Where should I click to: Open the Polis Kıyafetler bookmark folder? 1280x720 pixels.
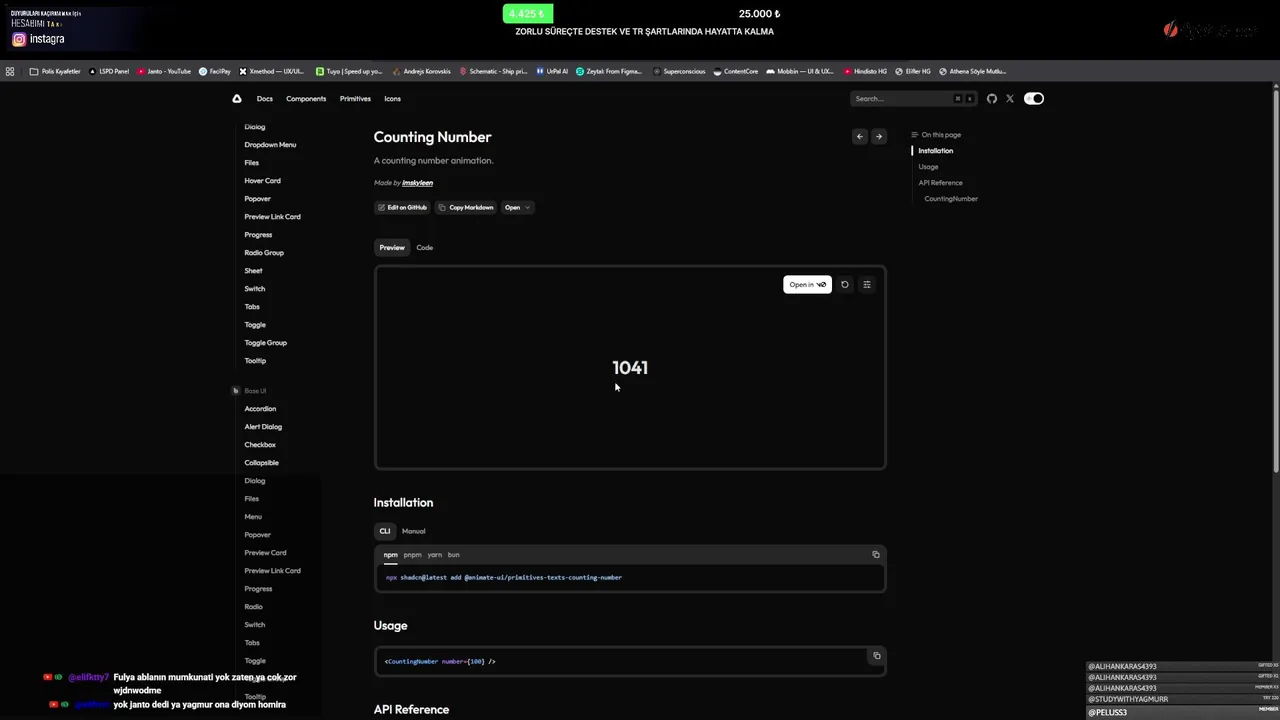(x=55, y=71)
